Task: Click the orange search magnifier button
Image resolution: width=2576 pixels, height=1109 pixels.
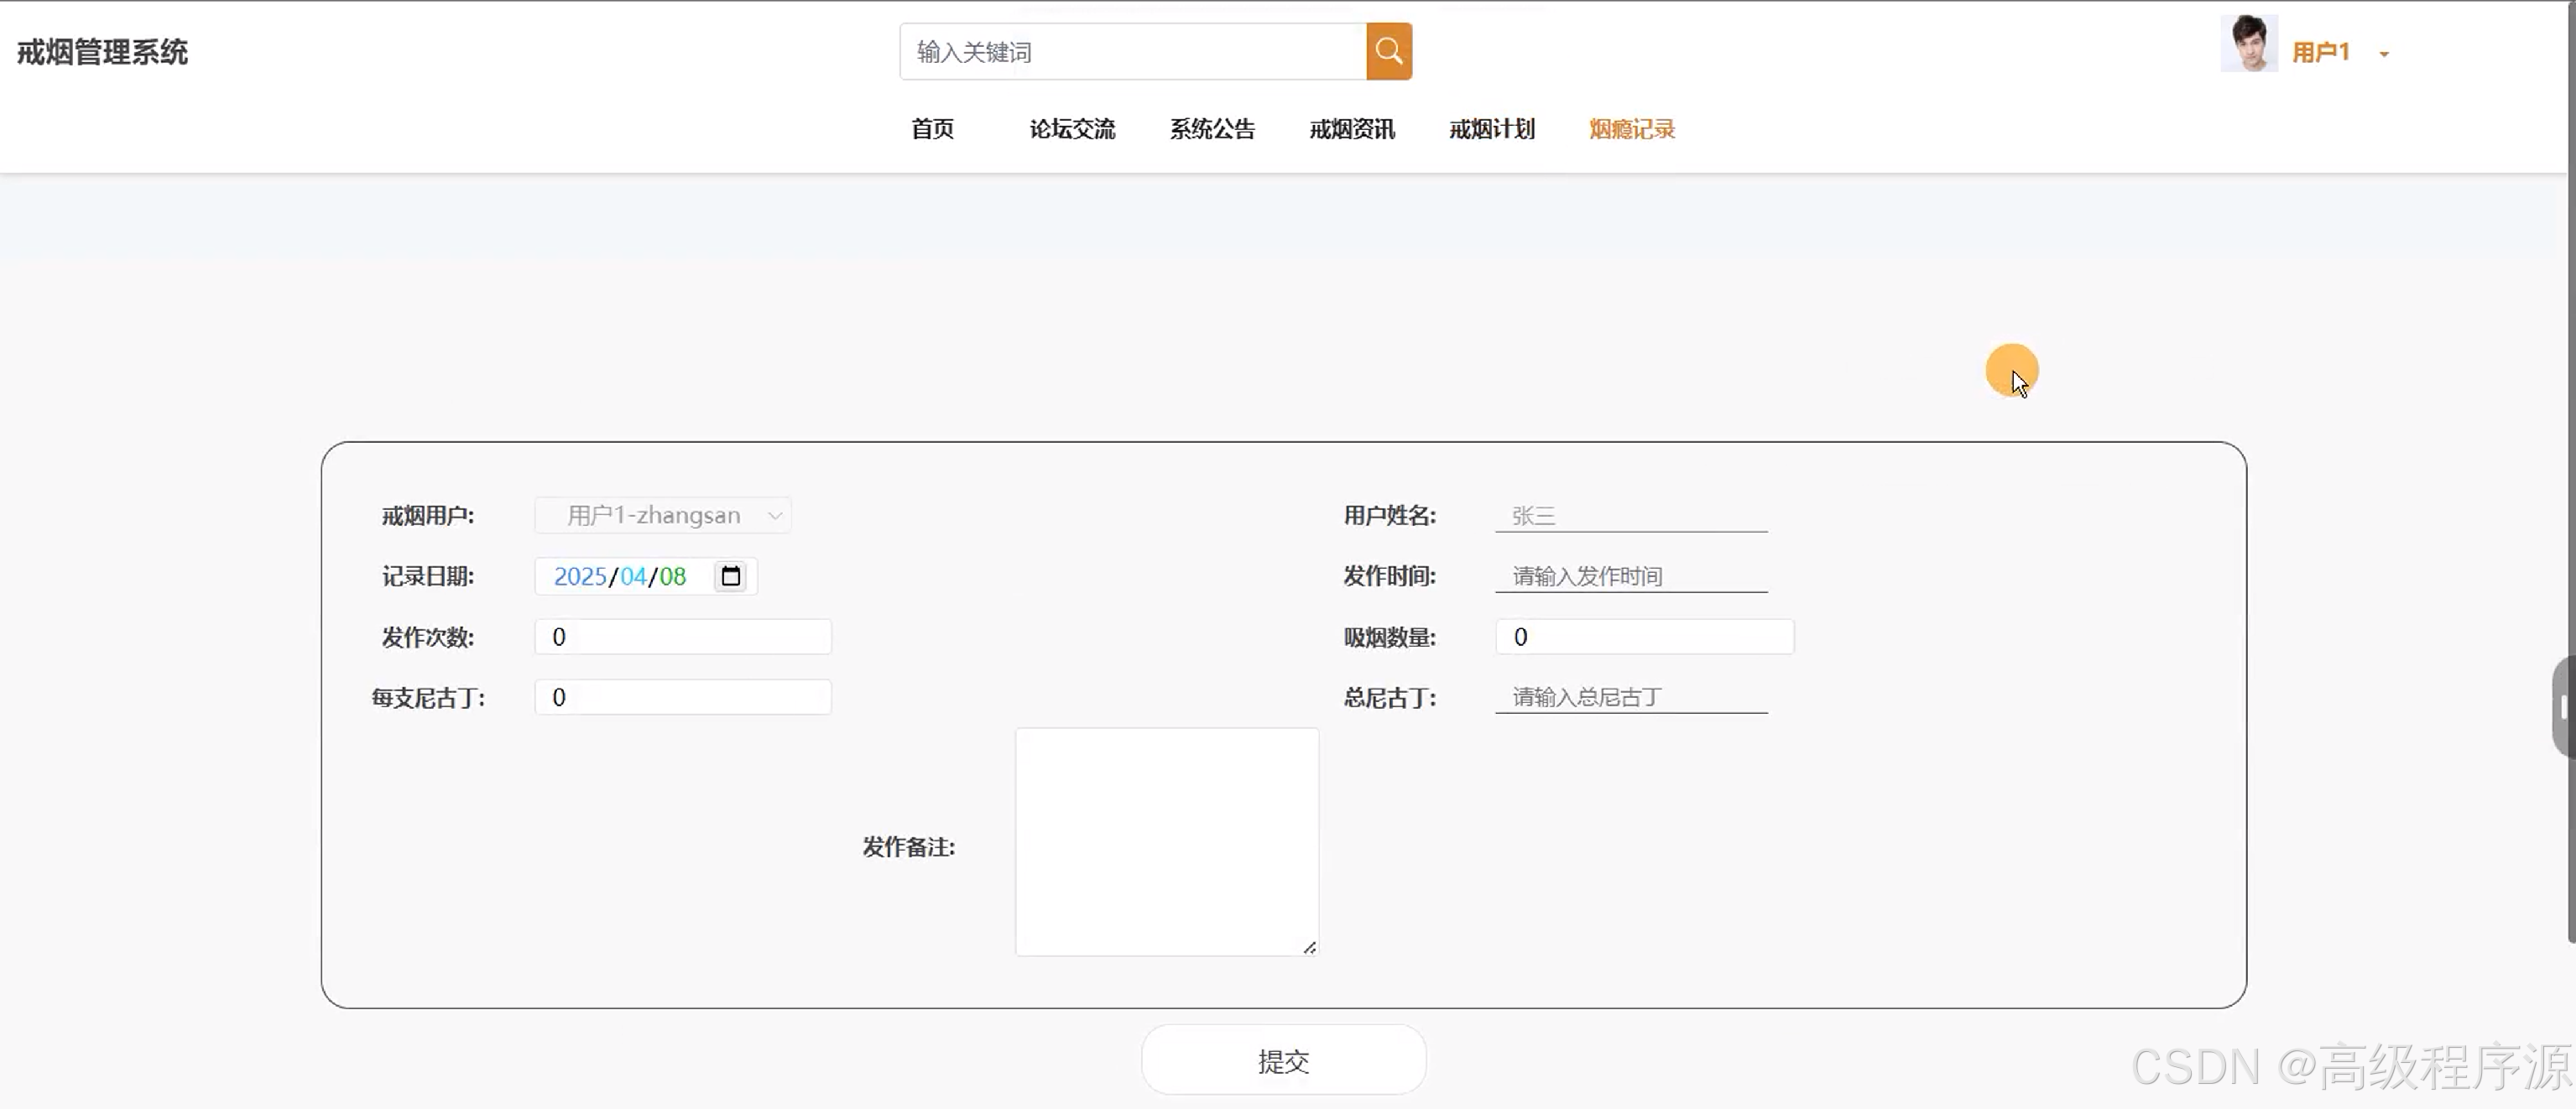Action: pyautogui.click(x=1388, y=51)
